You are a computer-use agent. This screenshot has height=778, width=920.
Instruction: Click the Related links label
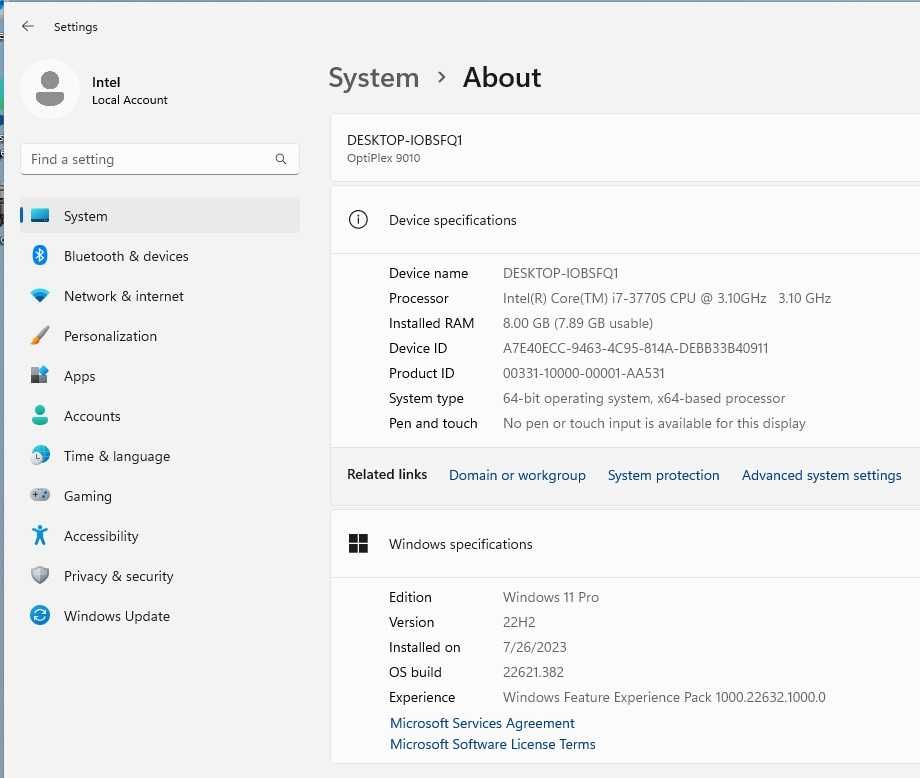pyautogui.click(x=387, y=474)
